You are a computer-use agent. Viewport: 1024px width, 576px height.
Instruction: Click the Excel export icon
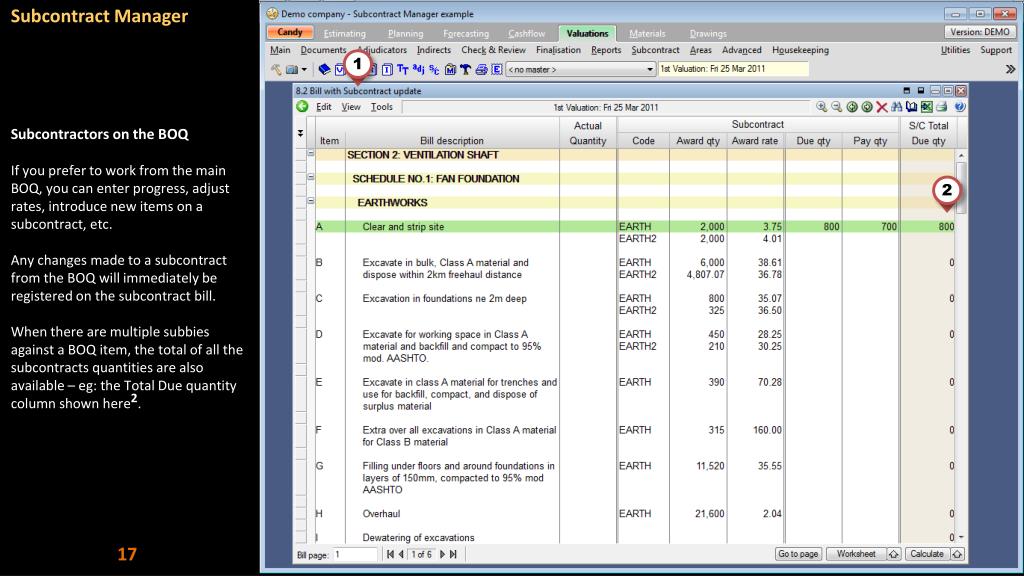pos(927,107)
